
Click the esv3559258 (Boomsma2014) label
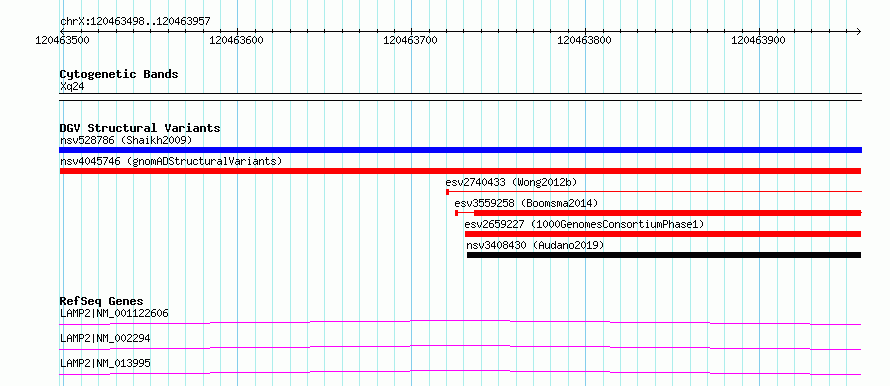pyautogui.click(x=526, y=203)
